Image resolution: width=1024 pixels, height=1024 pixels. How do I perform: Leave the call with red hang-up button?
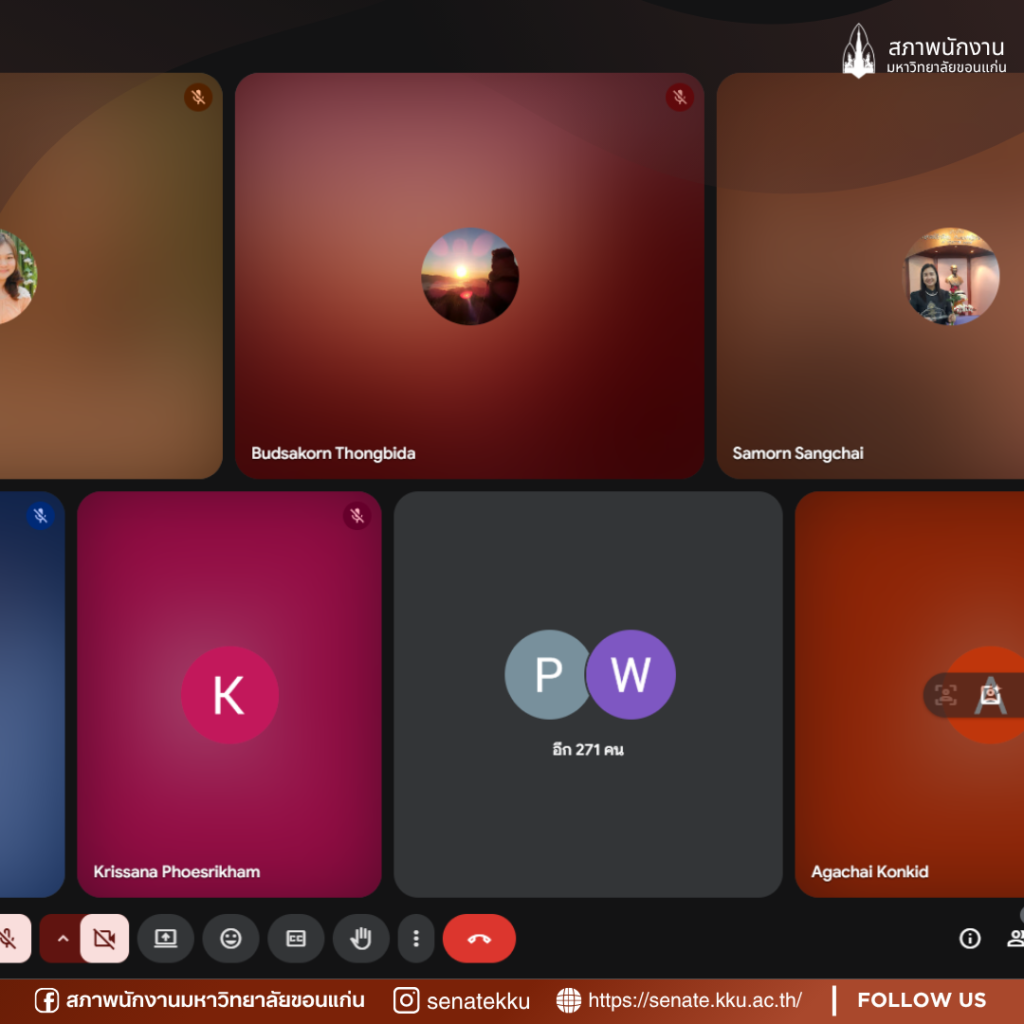[479, 938]
